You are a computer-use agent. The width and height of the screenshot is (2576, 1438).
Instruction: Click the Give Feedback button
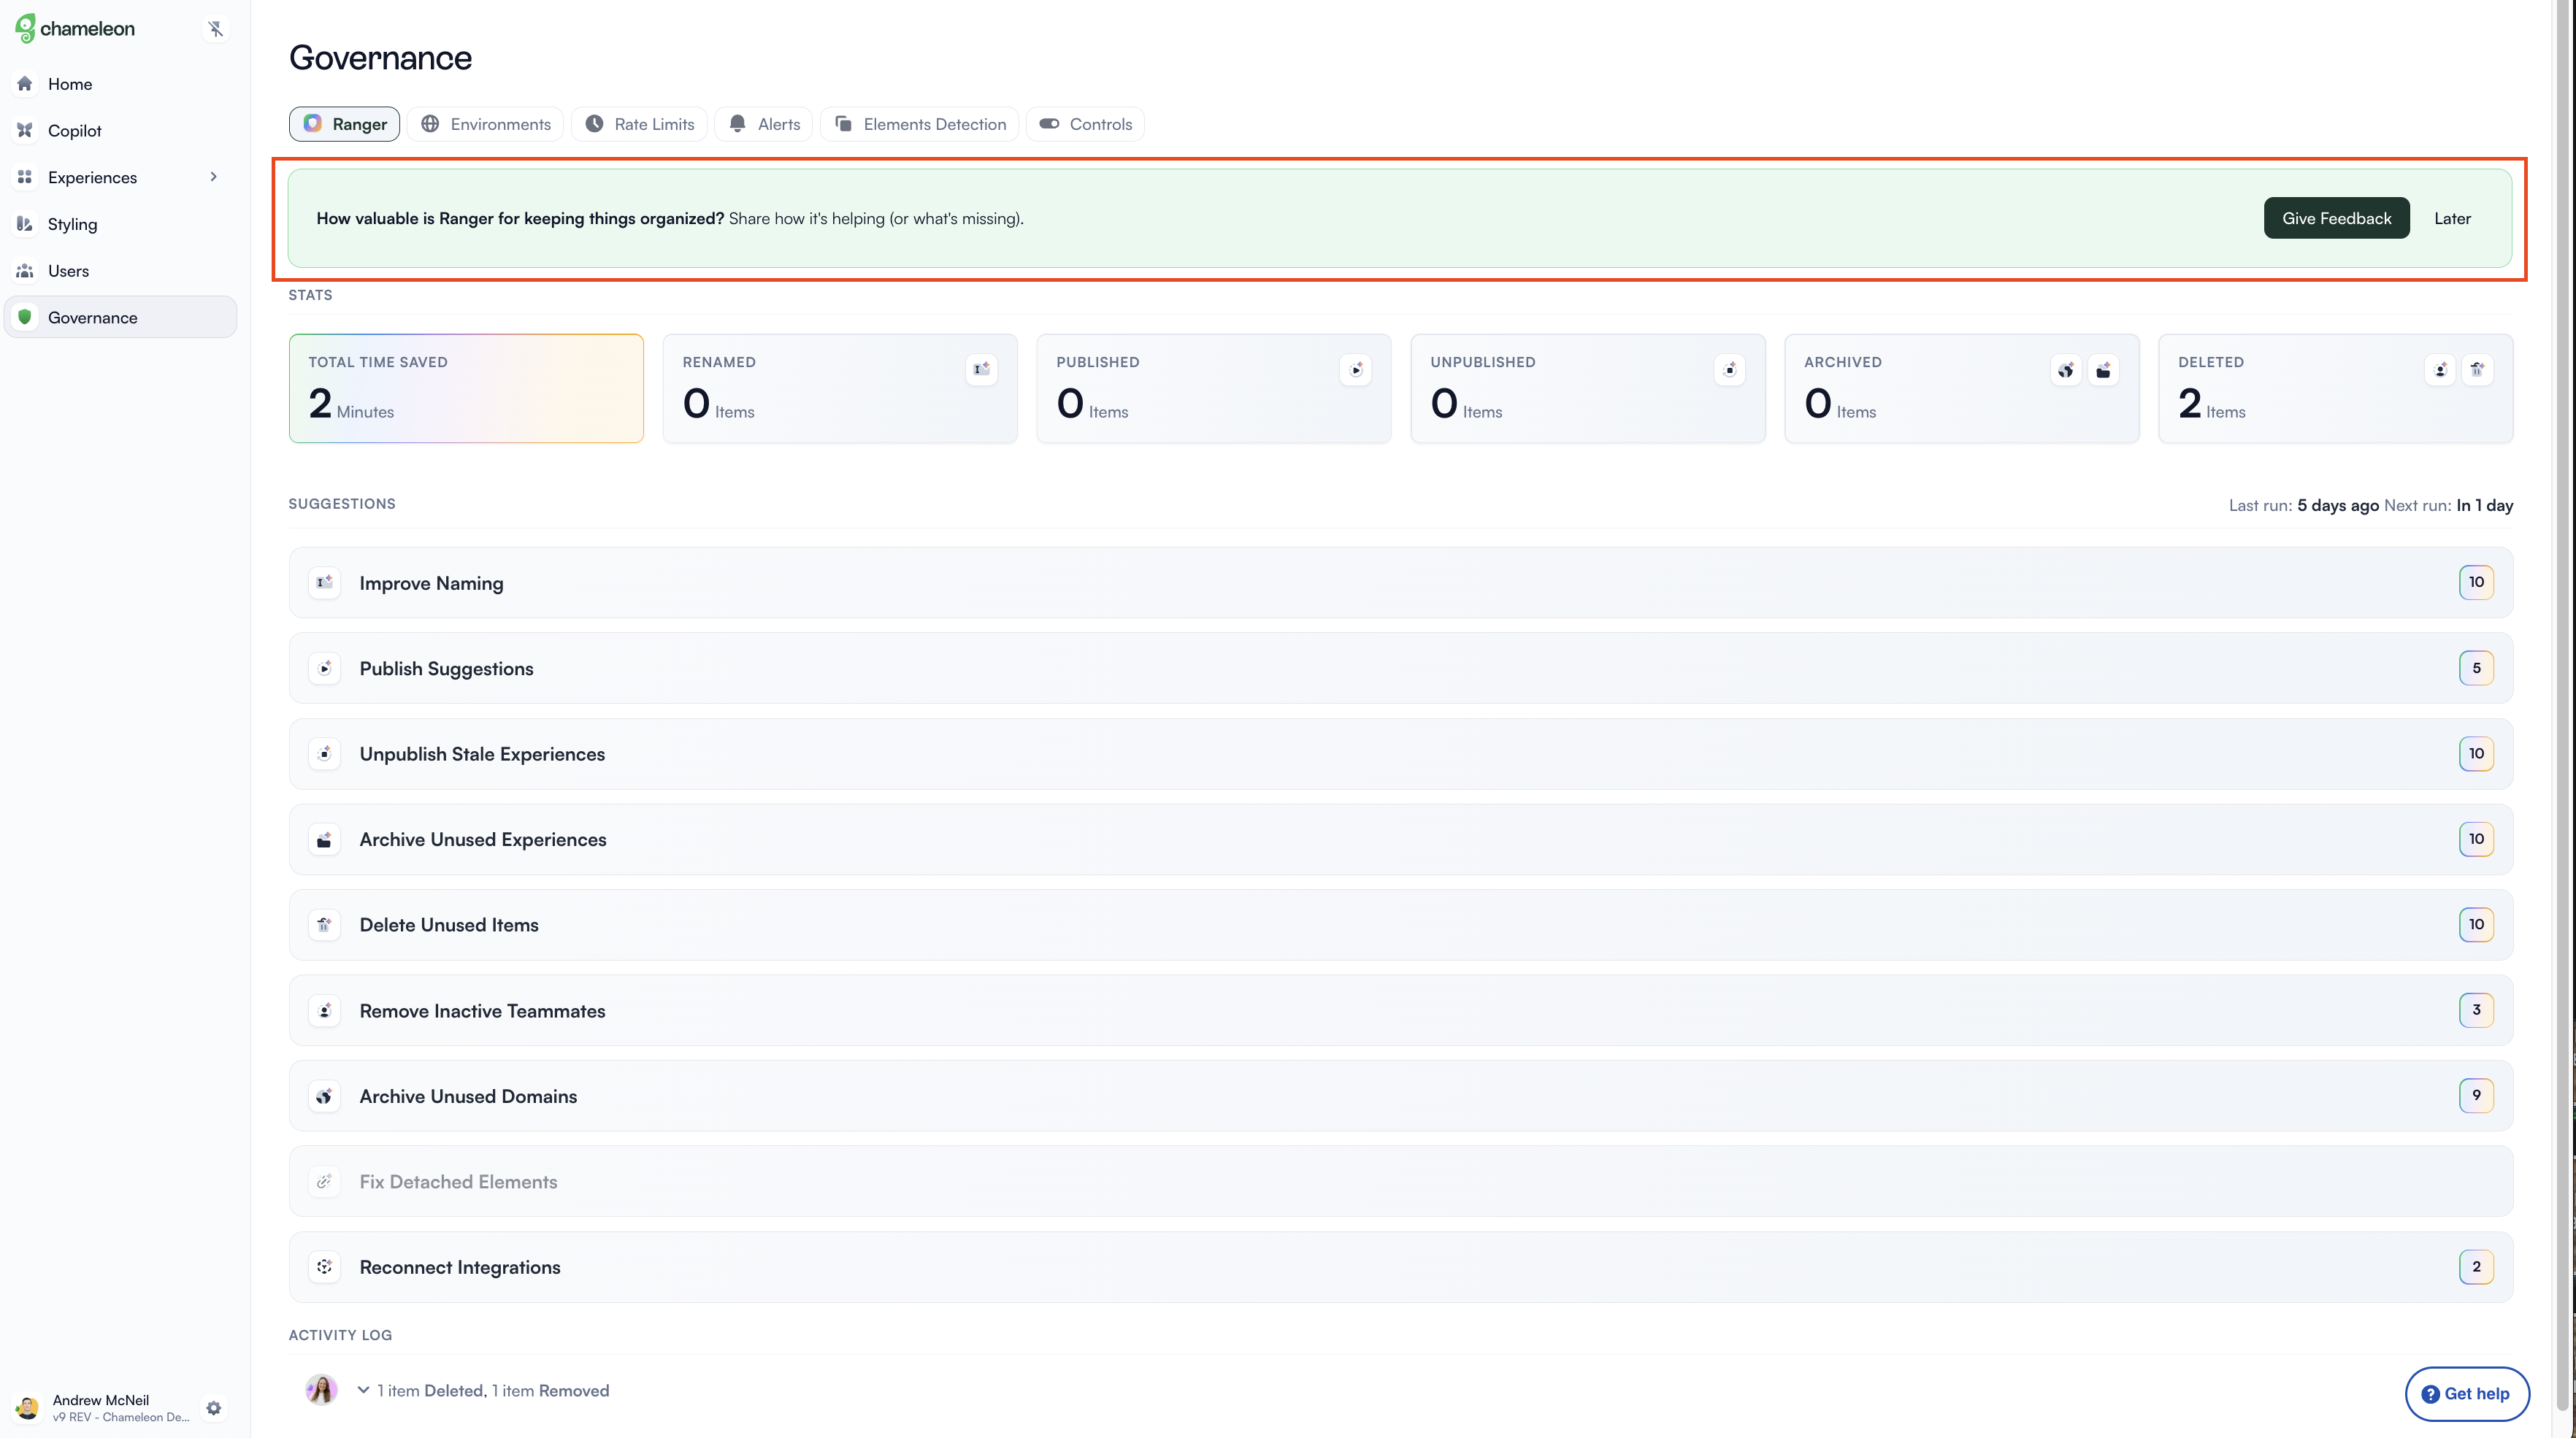point(2337,217)
